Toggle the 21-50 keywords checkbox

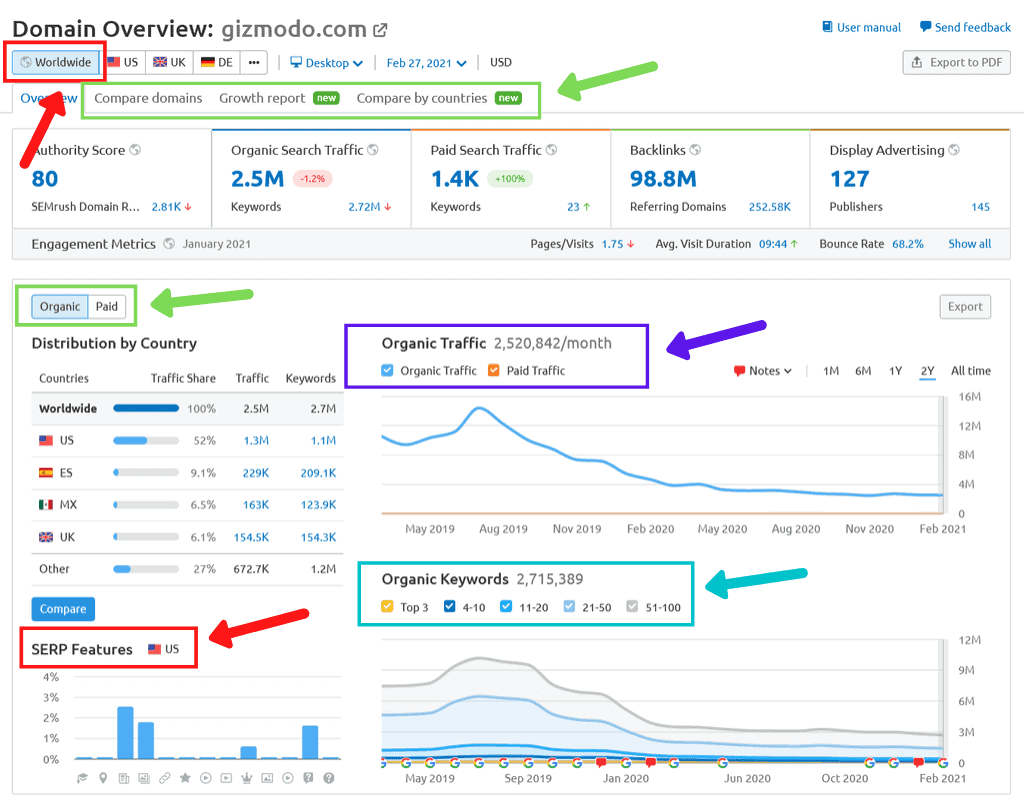coord(569,607)
